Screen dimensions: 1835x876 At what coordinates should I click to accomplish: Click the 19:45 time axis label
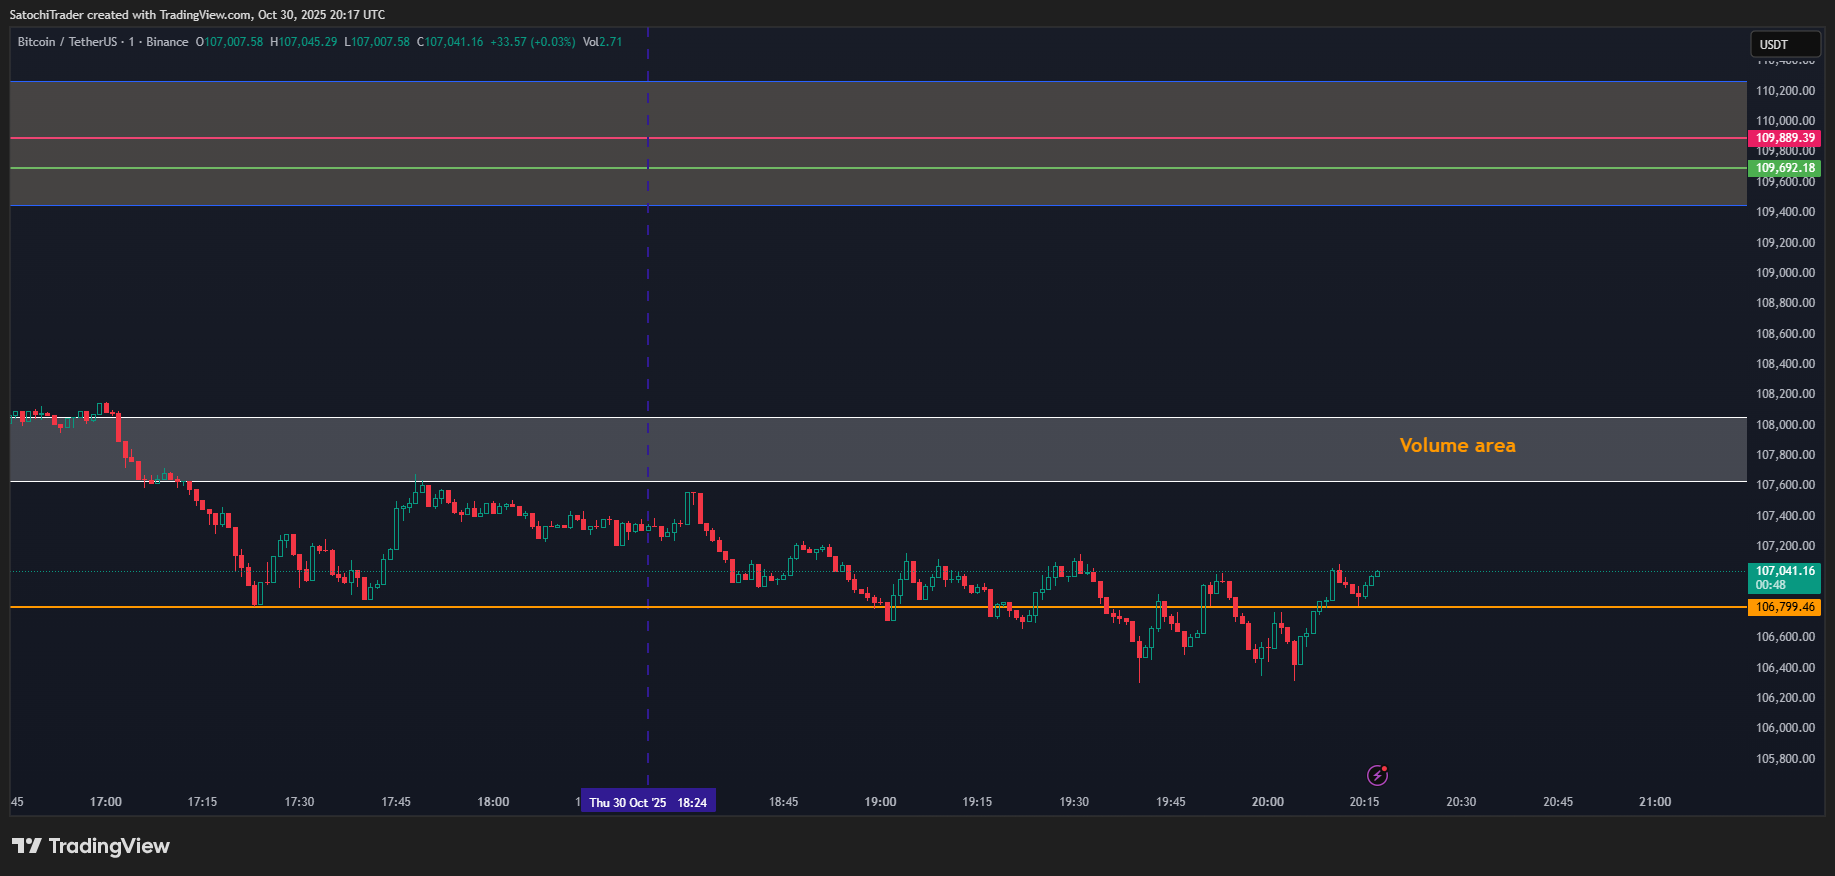click(x=1171, y=802)
